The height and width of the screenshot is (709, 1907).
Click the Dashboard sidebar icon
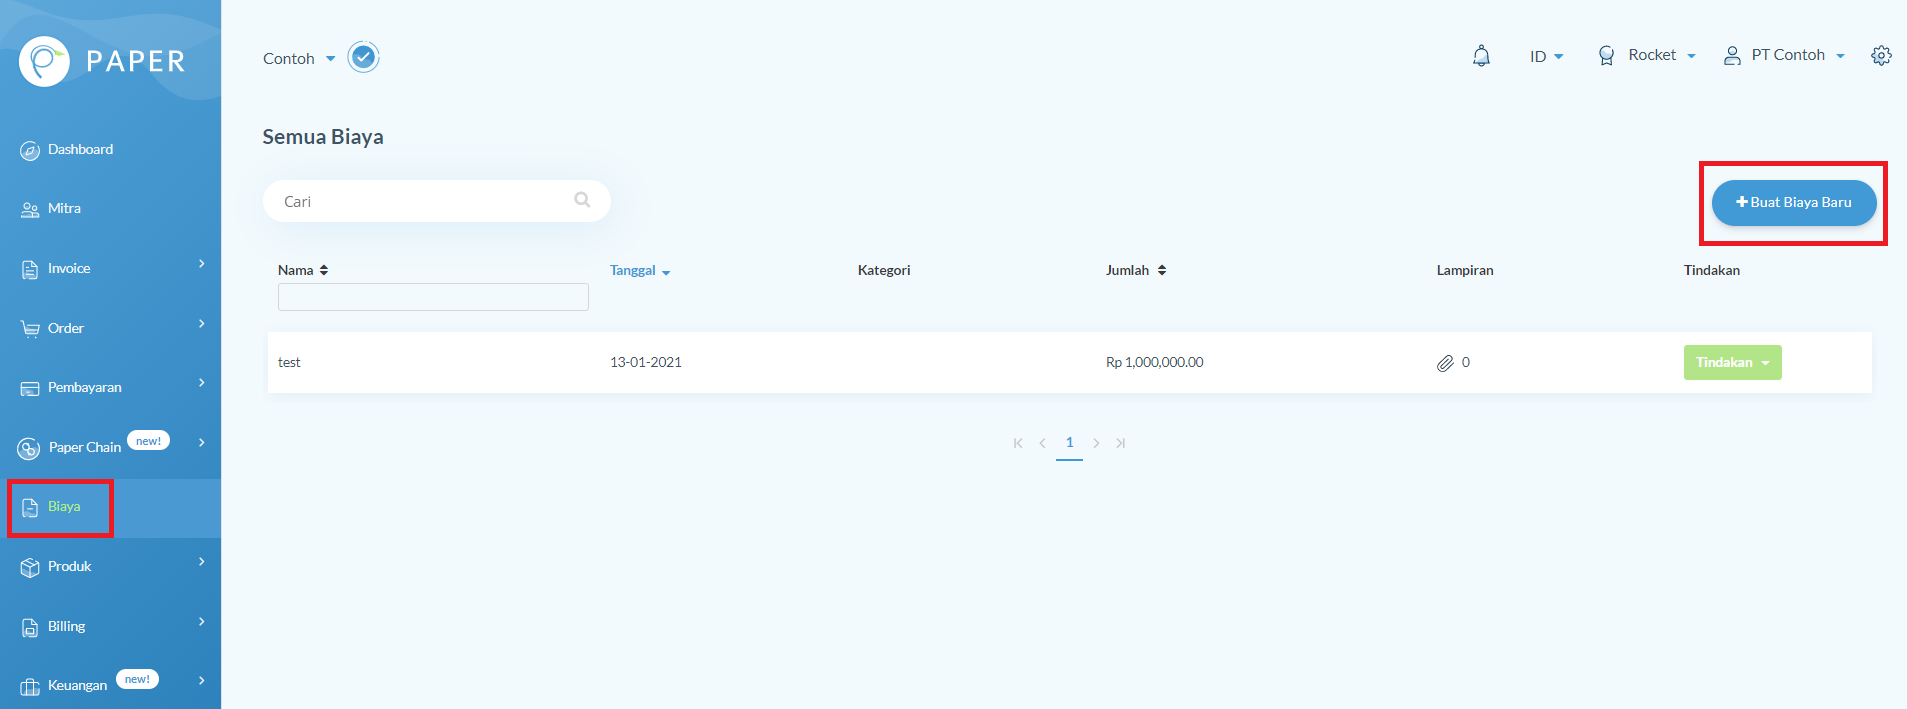tap(30, 151)
